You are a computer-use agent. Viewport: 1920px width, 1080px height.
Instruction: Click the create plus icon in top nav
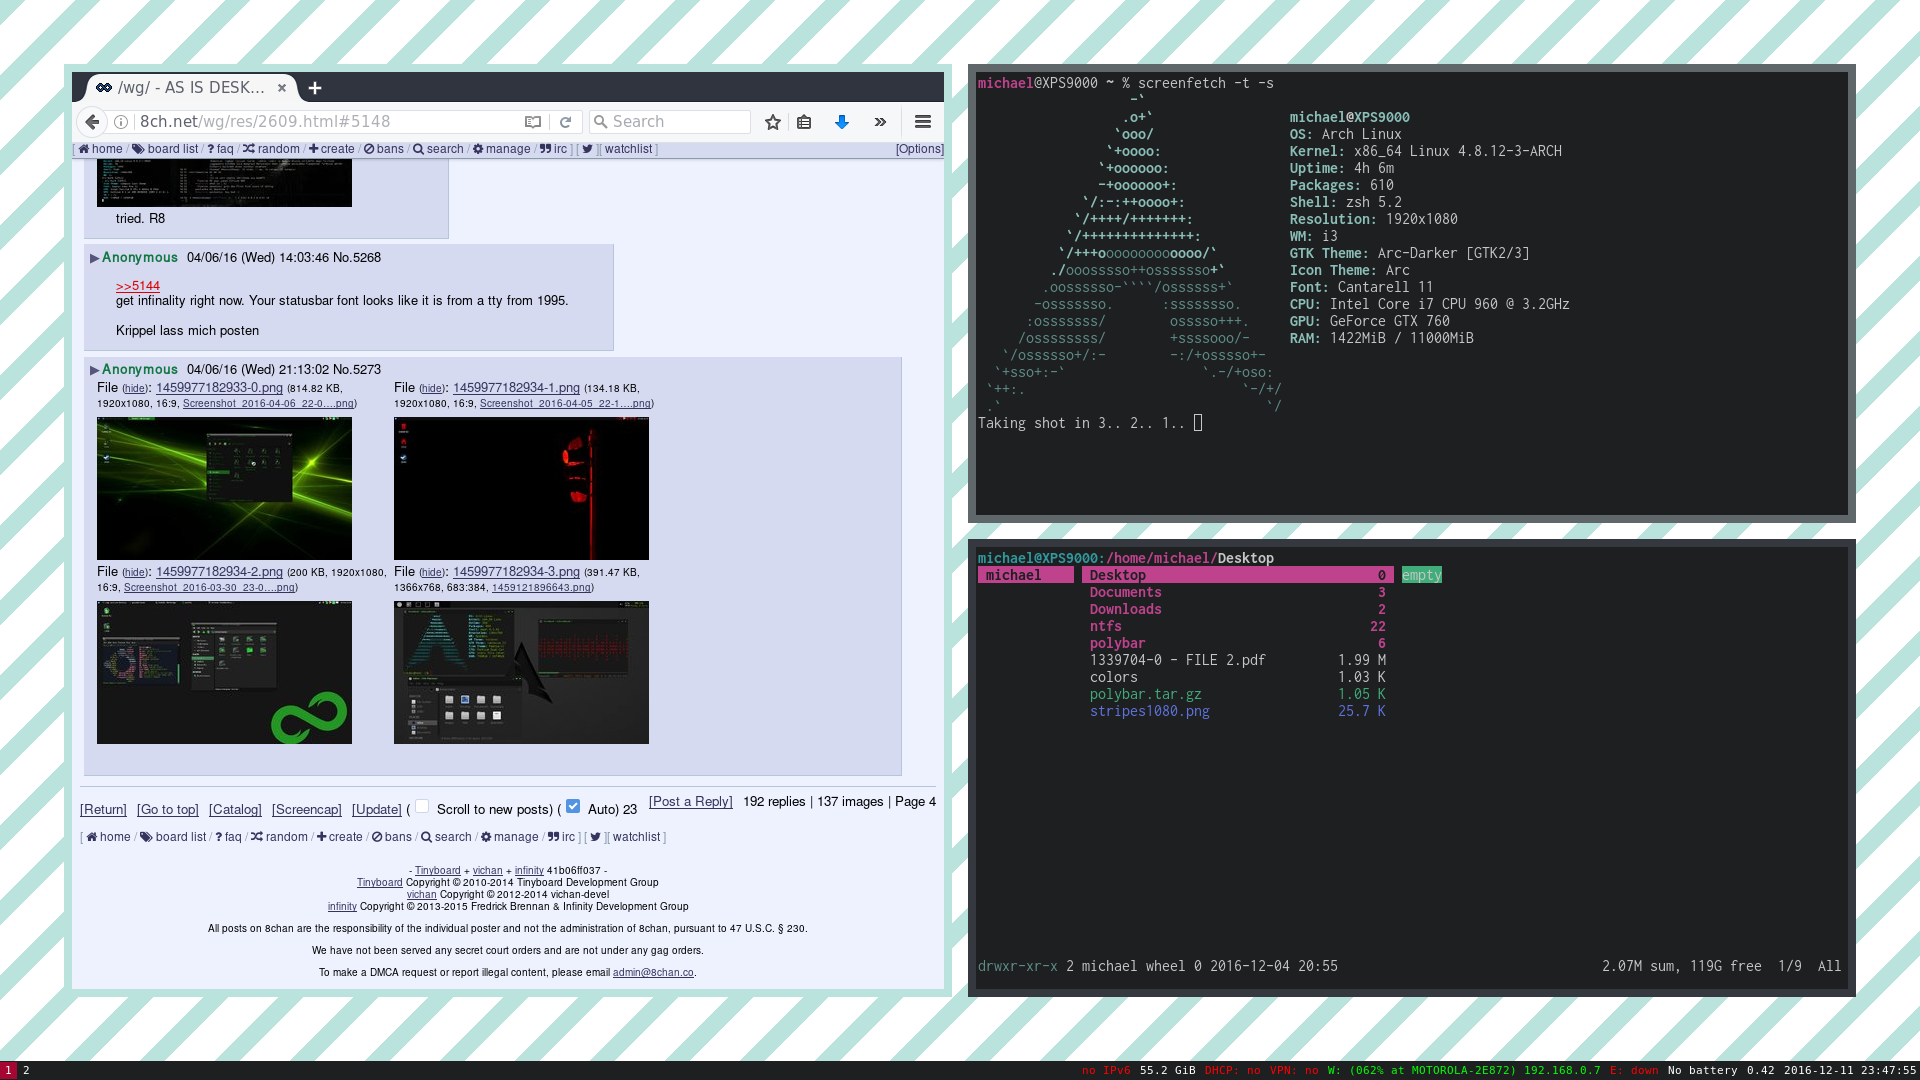click(x=313, y=149)
